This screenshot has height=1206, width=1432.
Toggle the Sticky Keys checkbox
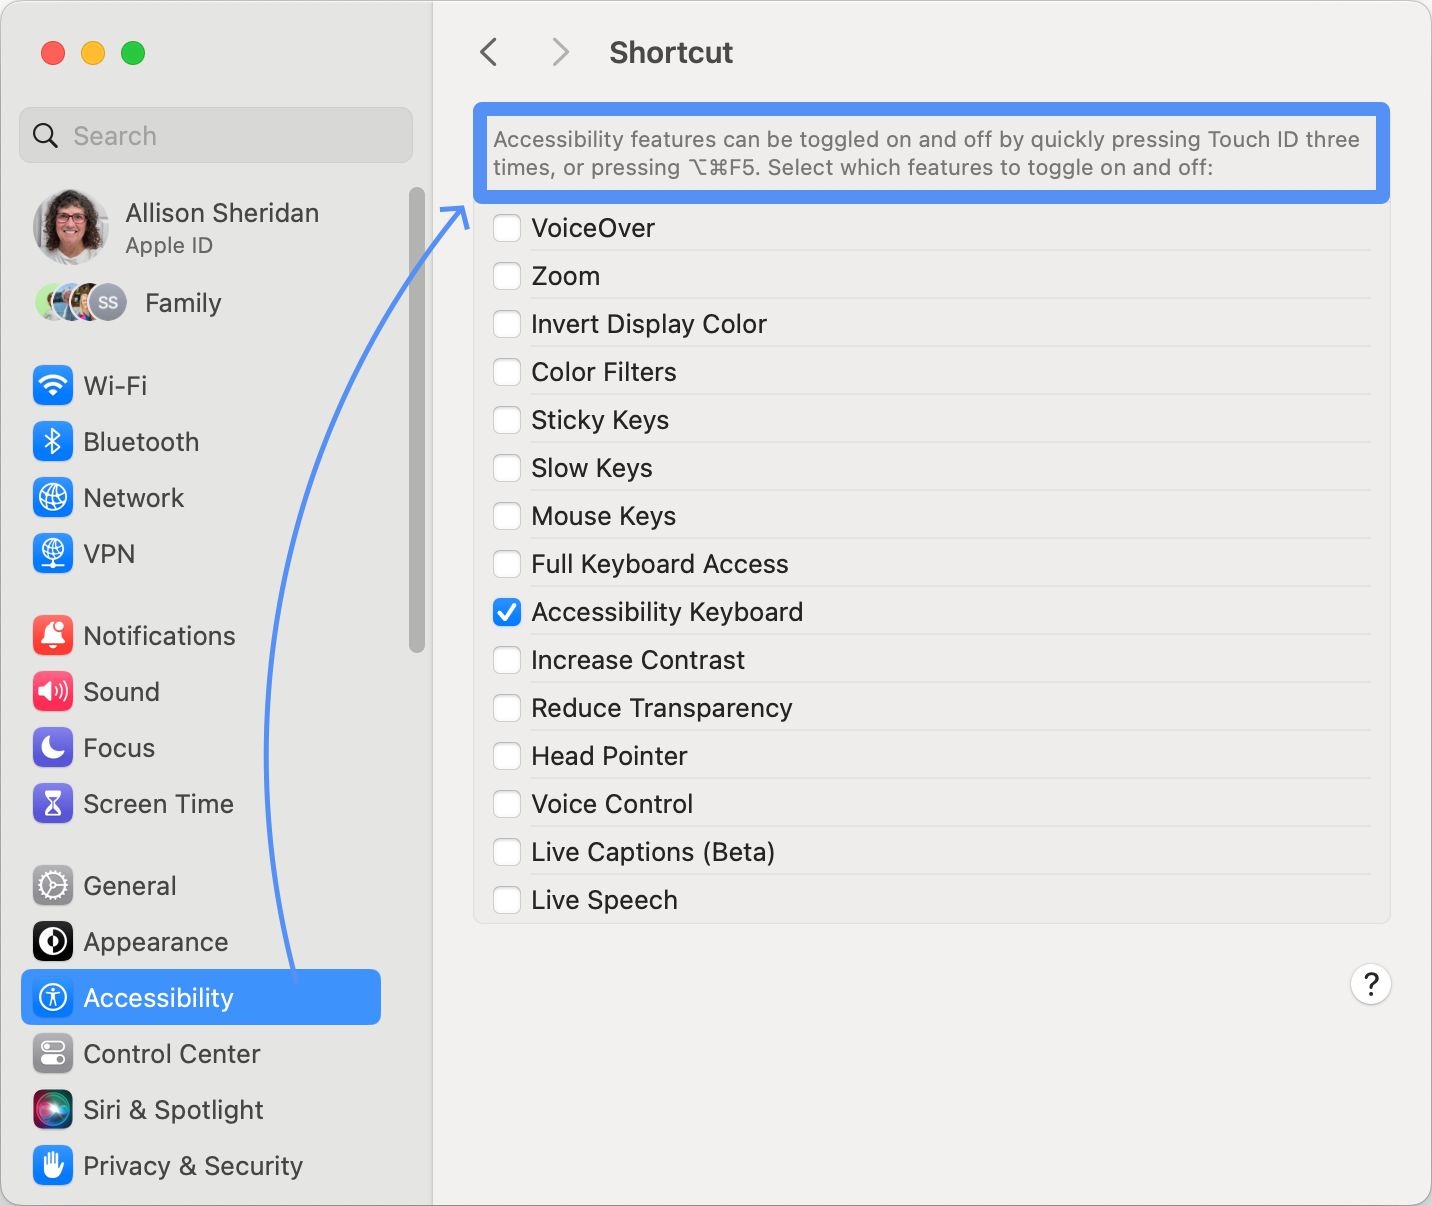(507, 420)
